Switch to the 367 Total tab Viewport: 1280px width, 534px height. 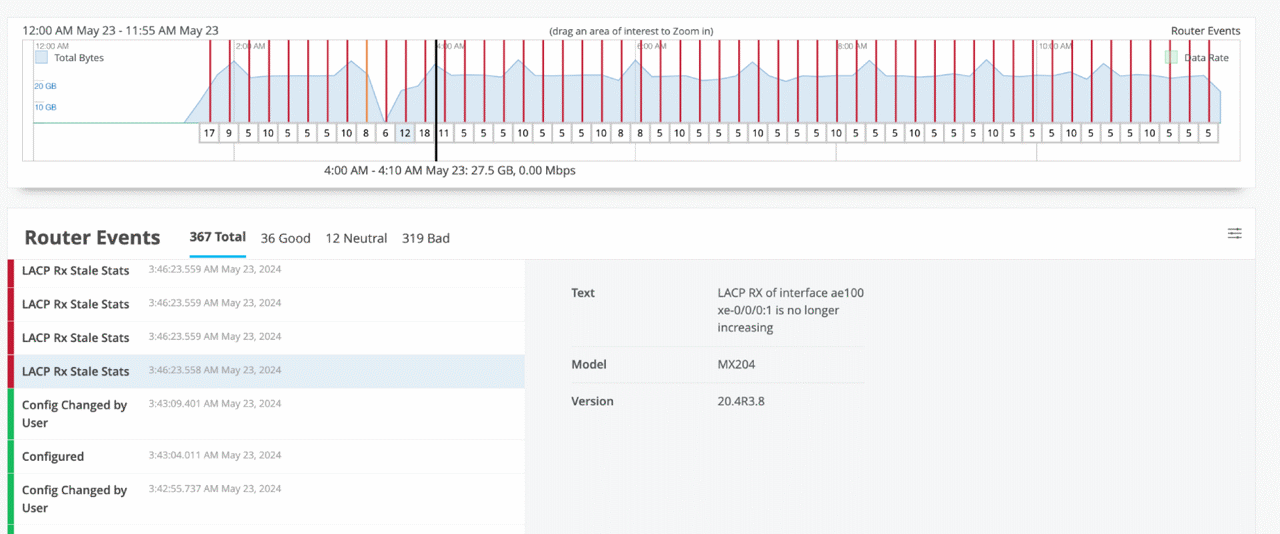click(x=217, y=238)
